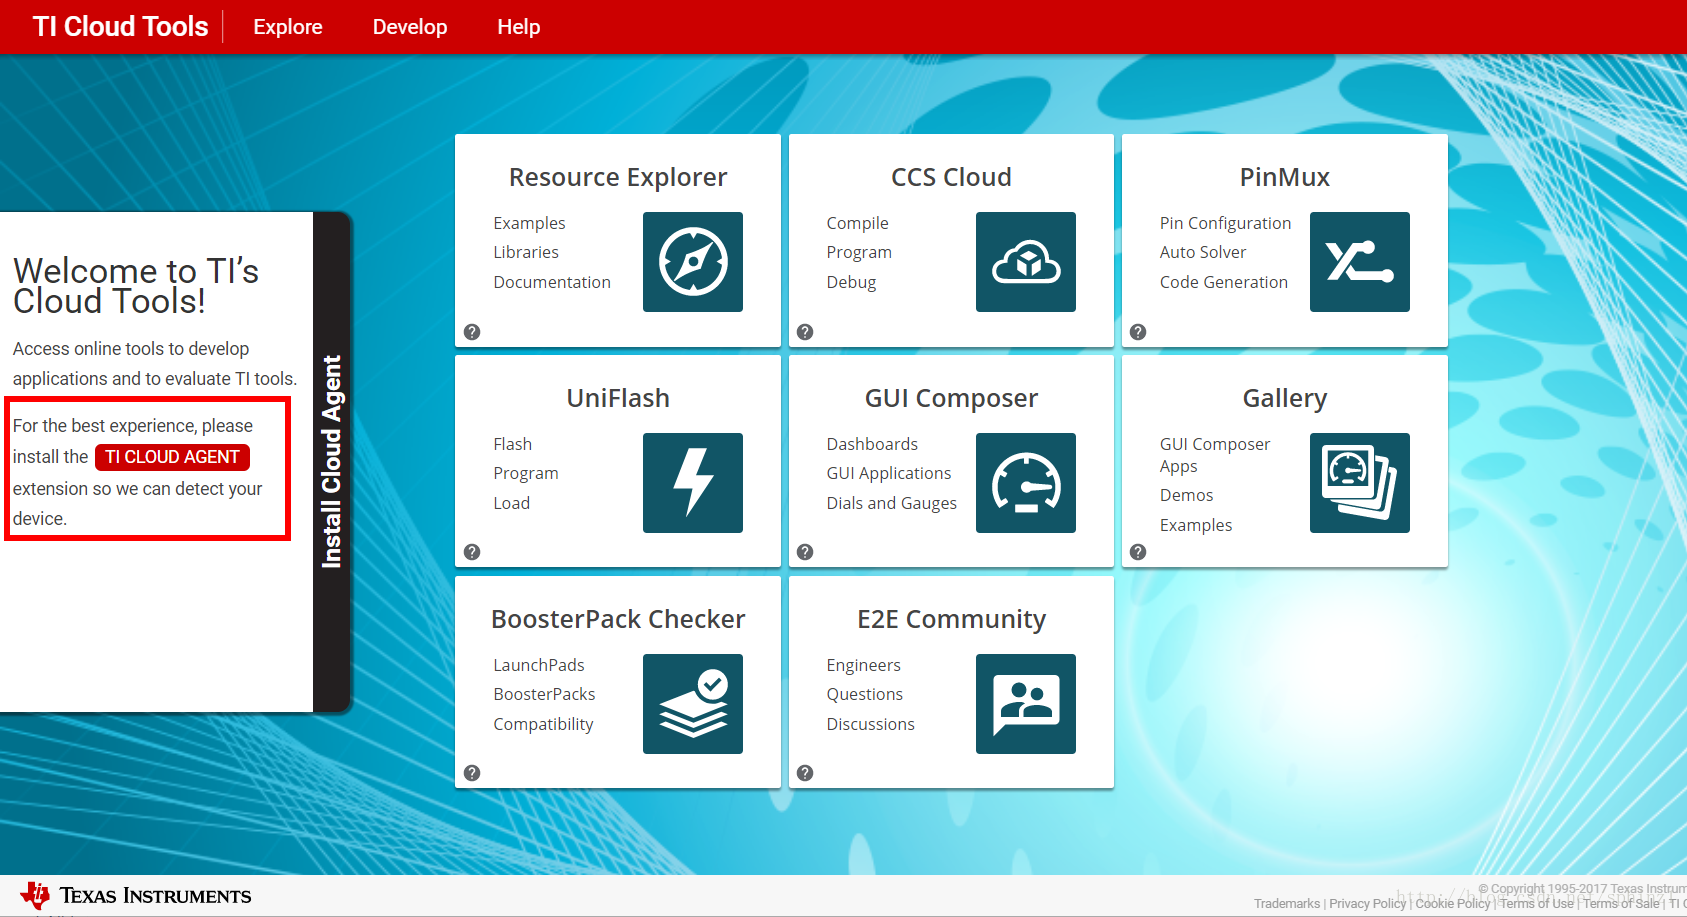Open the Terms of Use footer link
This screenshot has height=917, width=1687.
1536,904
